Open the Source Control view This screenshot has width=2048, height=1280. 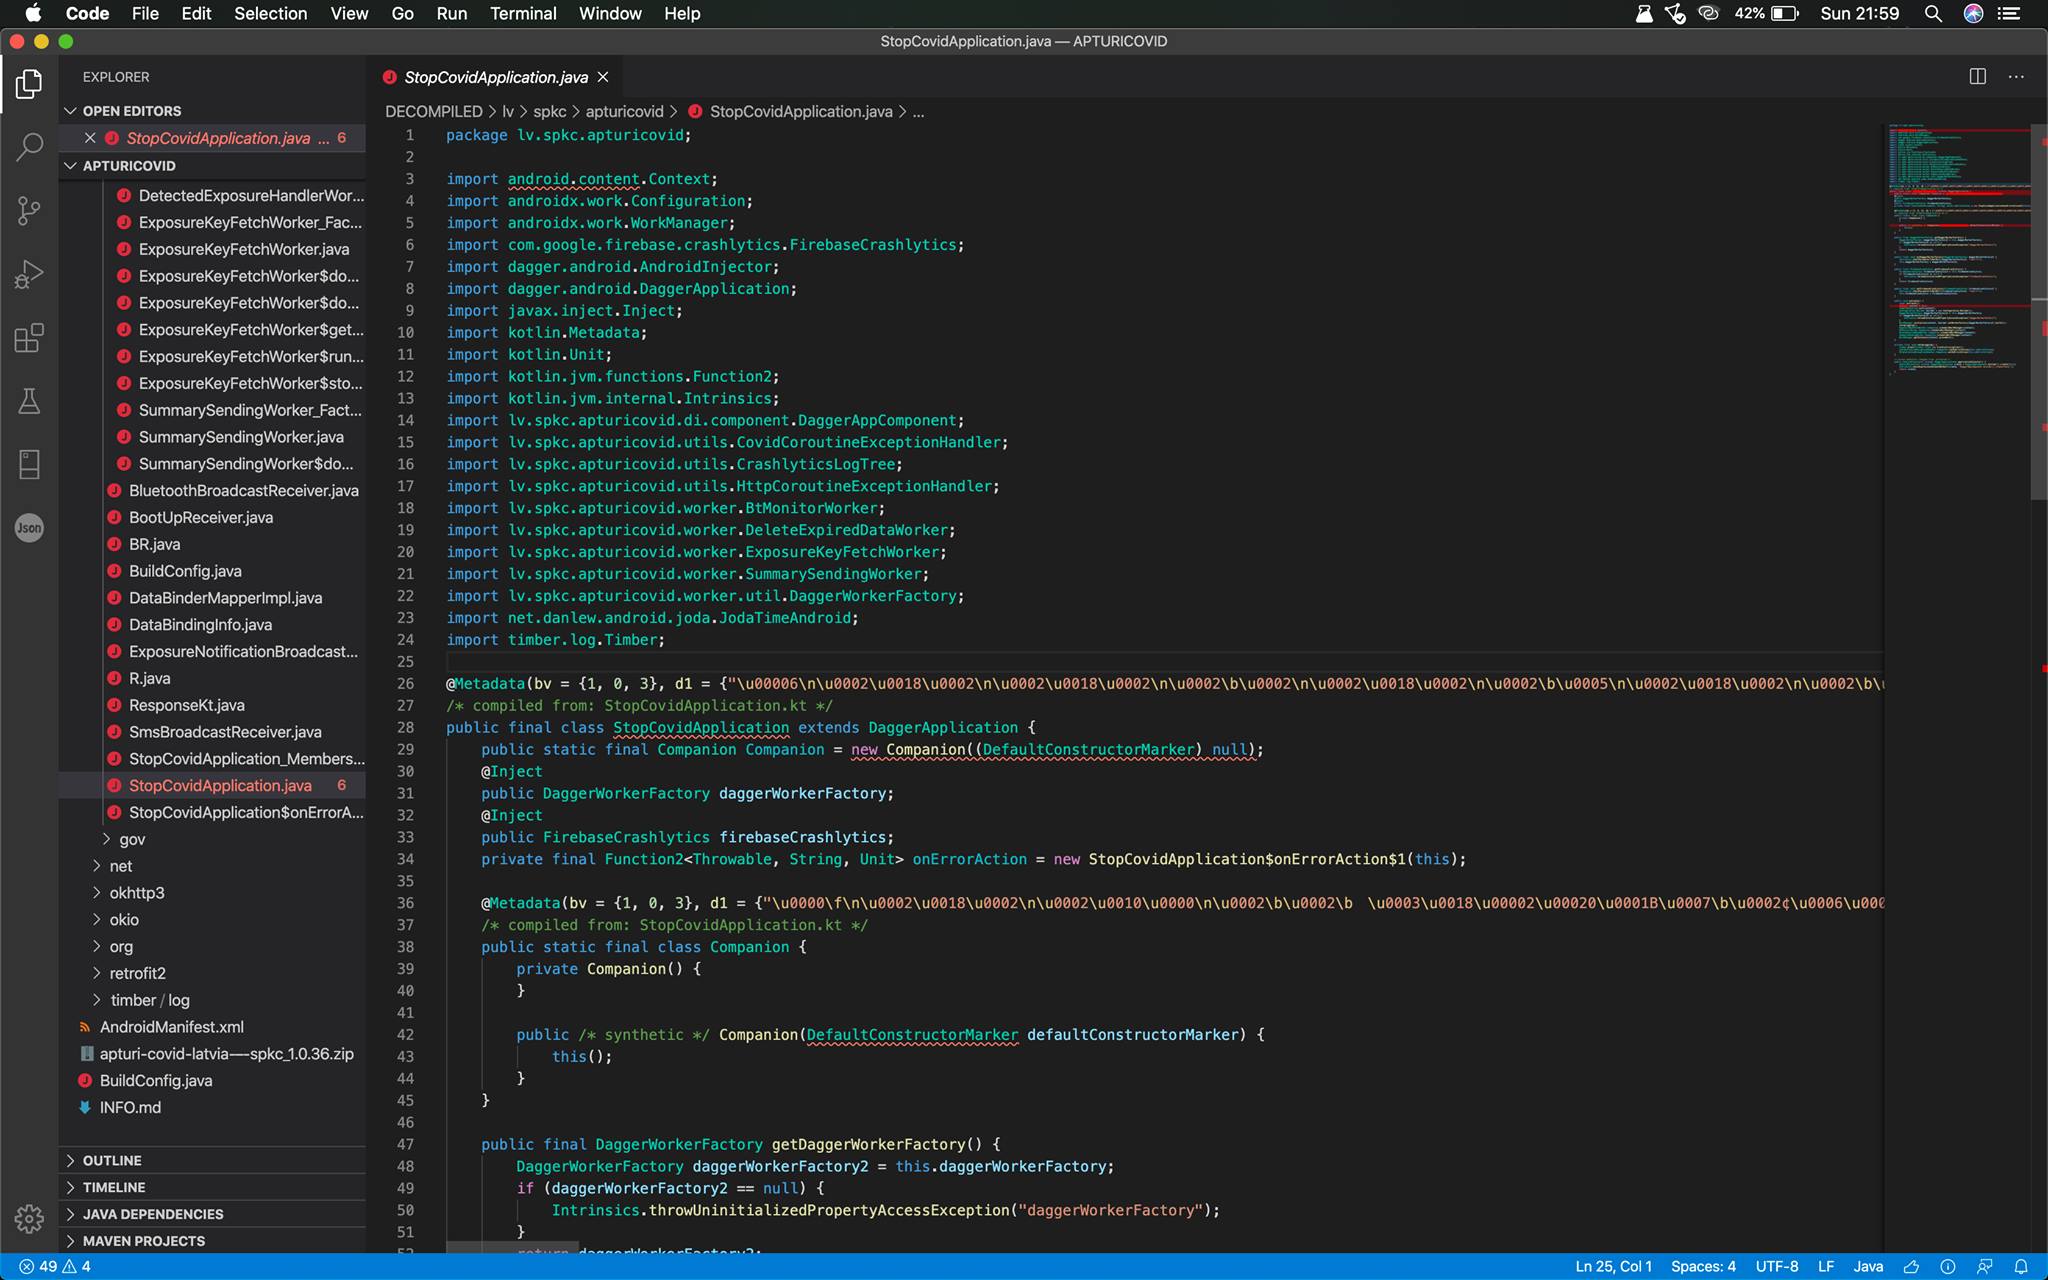click(29, 210)
